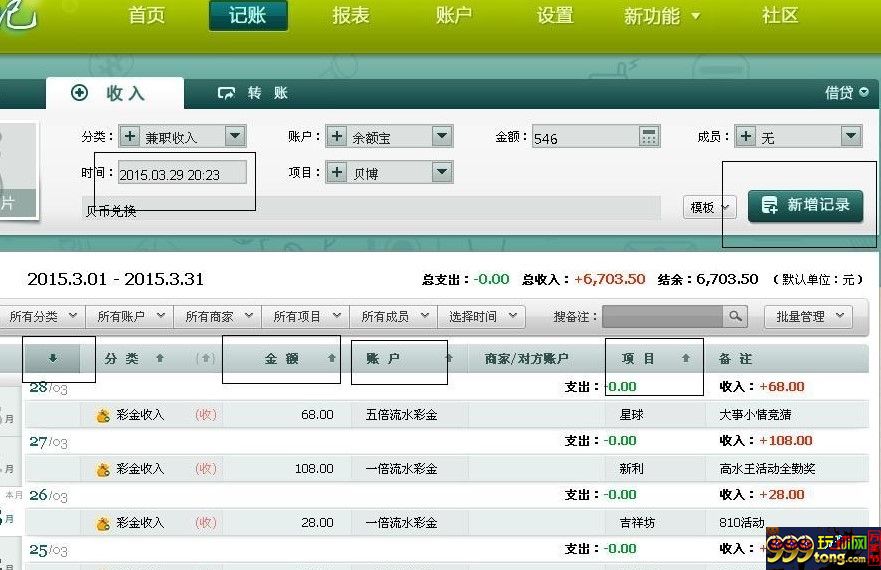Viewport: 881px width, 570px height.
Task: Open the 设置 settings menu
Action: pyautogui.click(x=555, y=15)
